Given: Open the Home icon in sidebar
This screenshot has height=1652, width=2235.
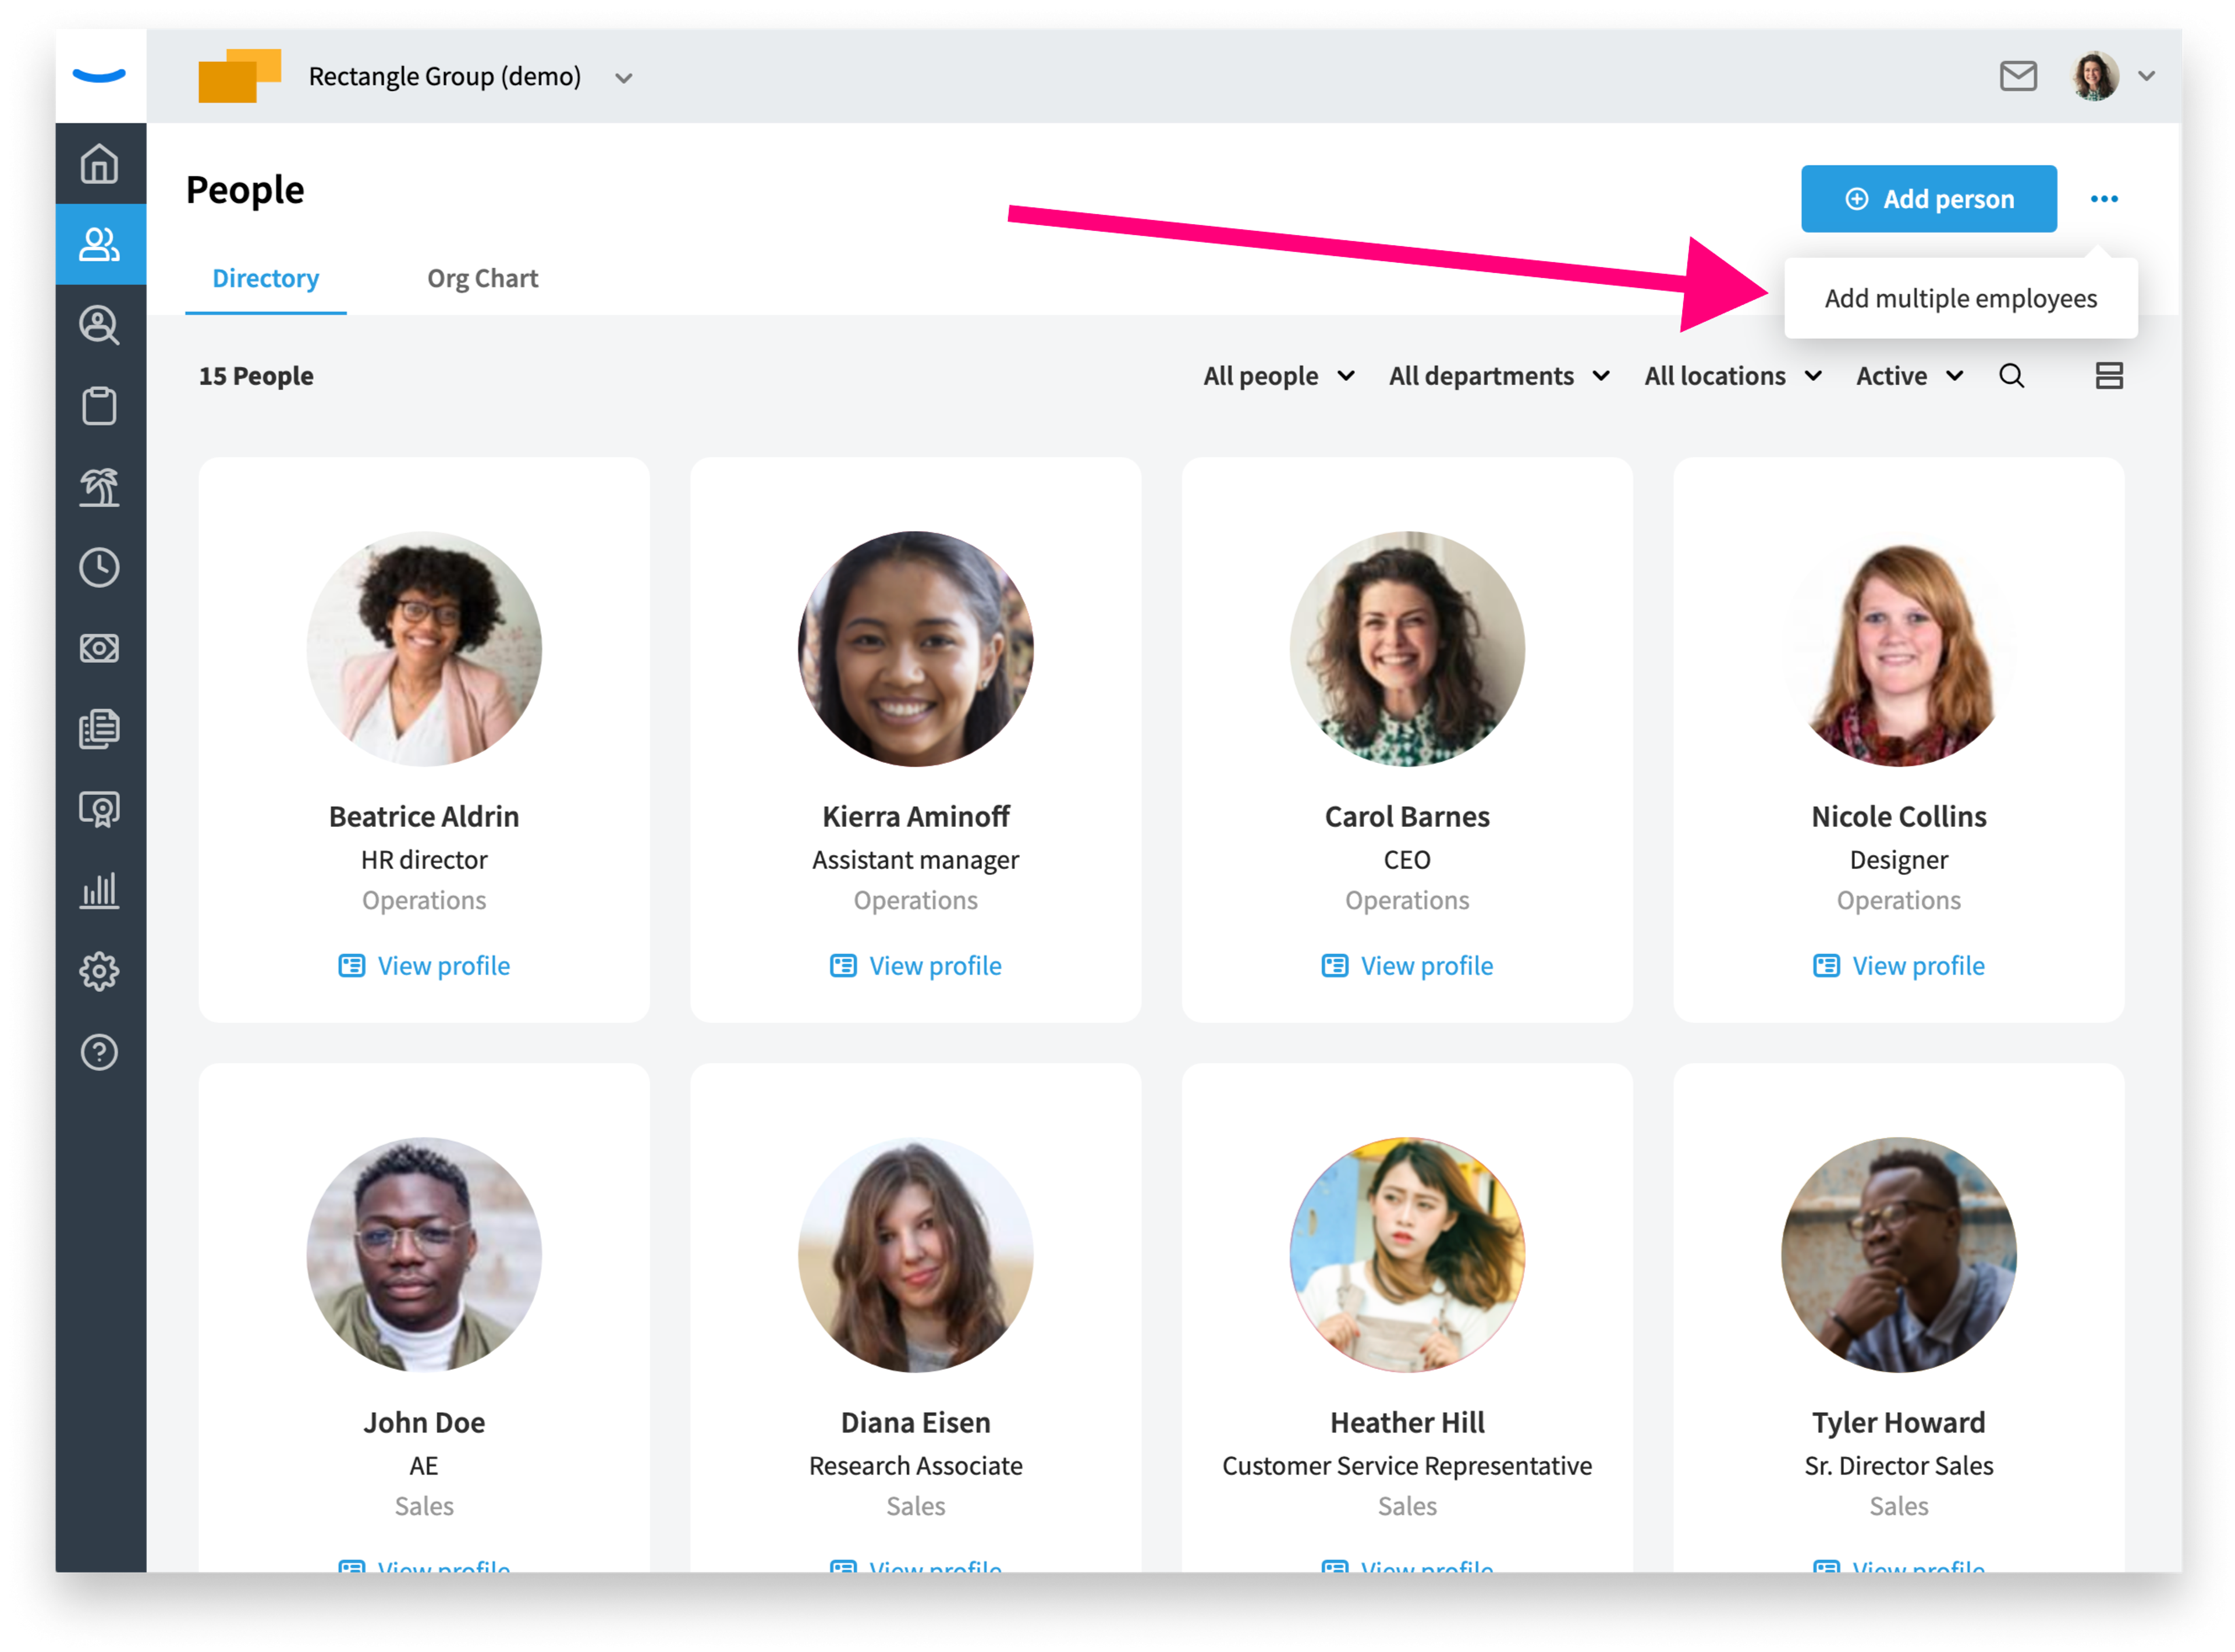Looking at the screenshot, I should [x=99, y=164].
